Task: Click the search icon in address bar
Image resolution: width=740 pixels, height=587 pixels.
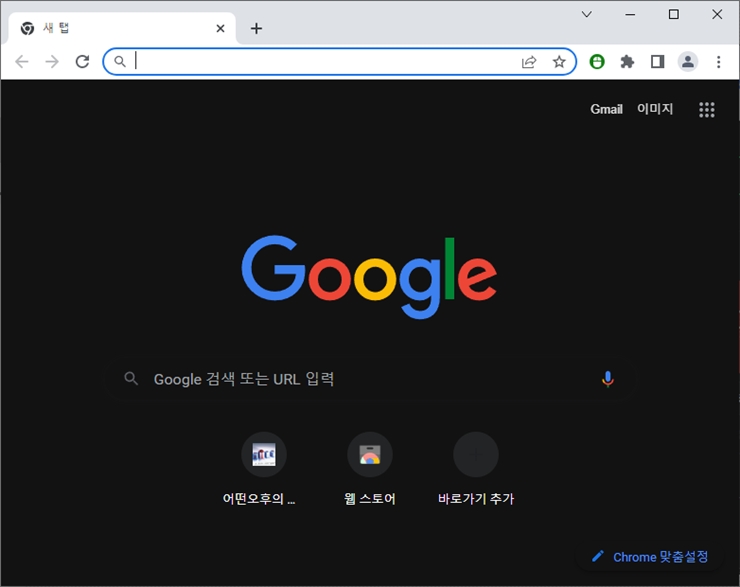Action: (x=120, y=61)
